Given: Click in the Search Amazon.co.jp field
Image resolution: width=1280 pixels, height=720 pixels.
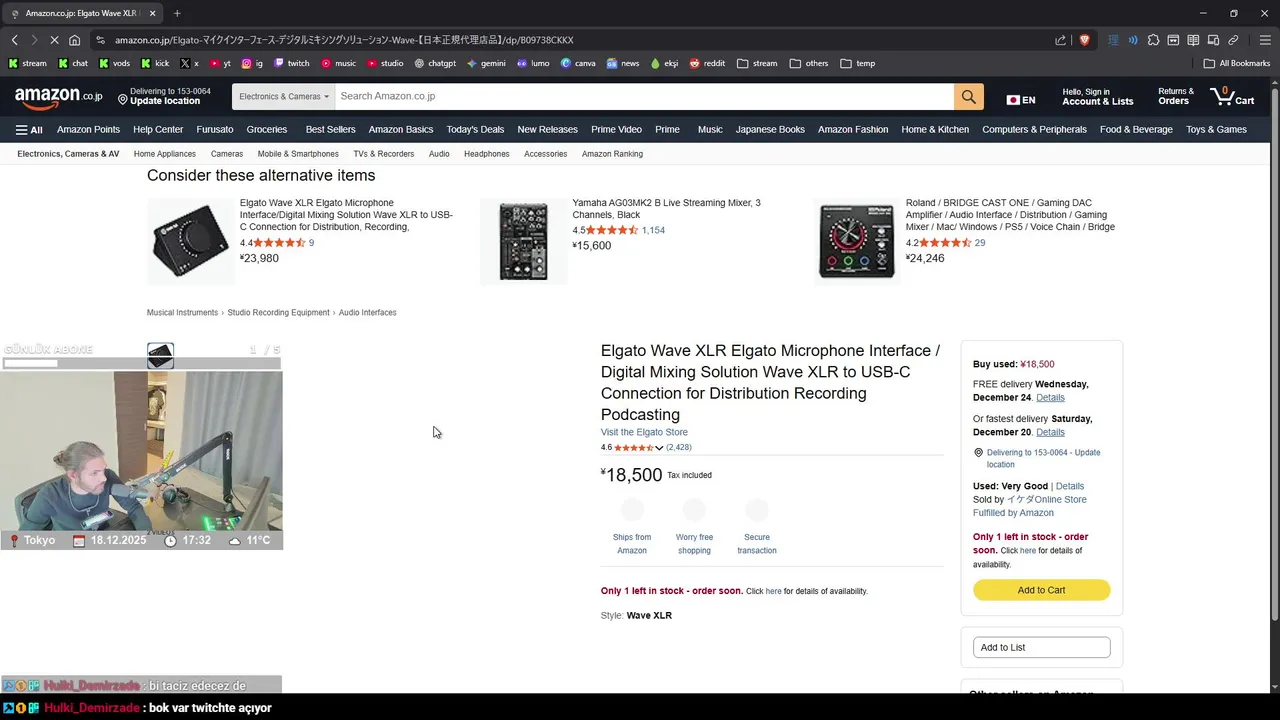Looking at the screenshot, I should click(x=645, y=96).
